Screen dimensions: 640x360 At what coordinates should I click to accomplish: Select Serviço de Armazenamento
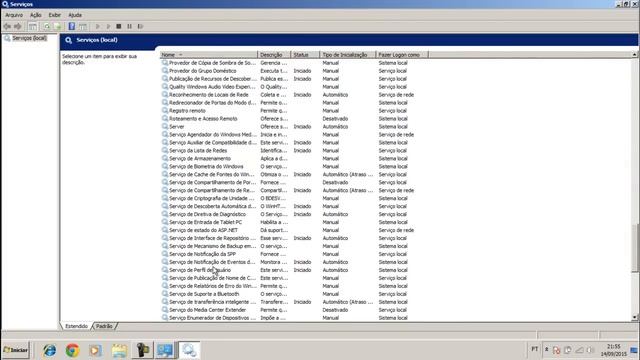tap(200, 158)
